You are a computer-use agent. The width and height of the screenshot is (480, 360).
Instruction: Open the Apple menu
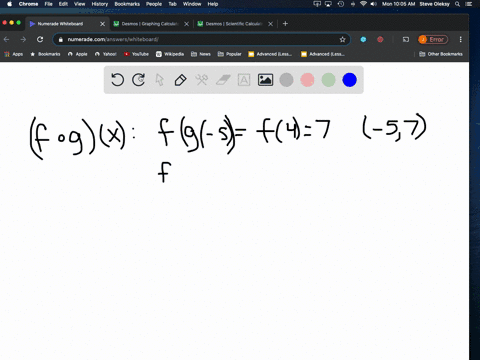coord(9,4)
